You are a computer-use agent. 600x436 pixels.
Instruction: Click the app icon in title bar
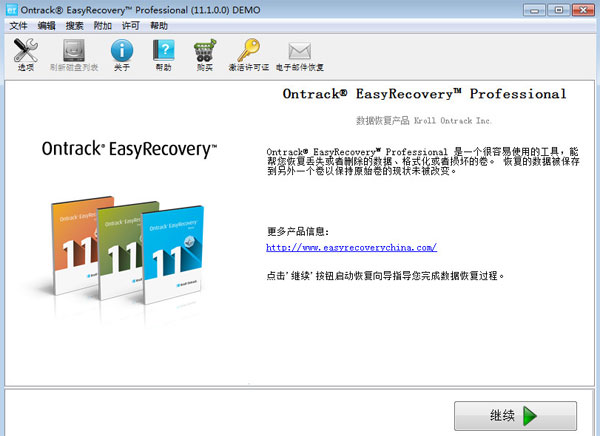(x=12, y=10)
